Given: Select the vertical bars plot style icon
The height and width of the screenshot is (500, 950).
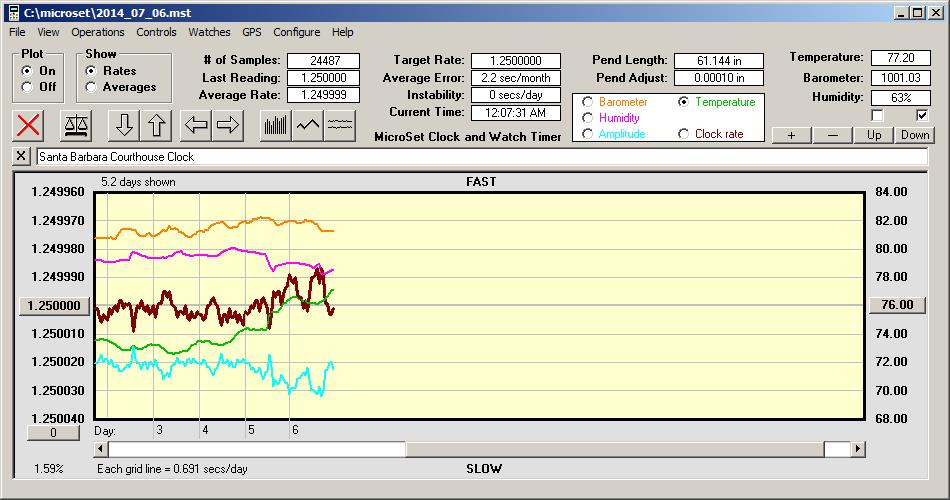Looking at the screenshot, I should [275, 125].
